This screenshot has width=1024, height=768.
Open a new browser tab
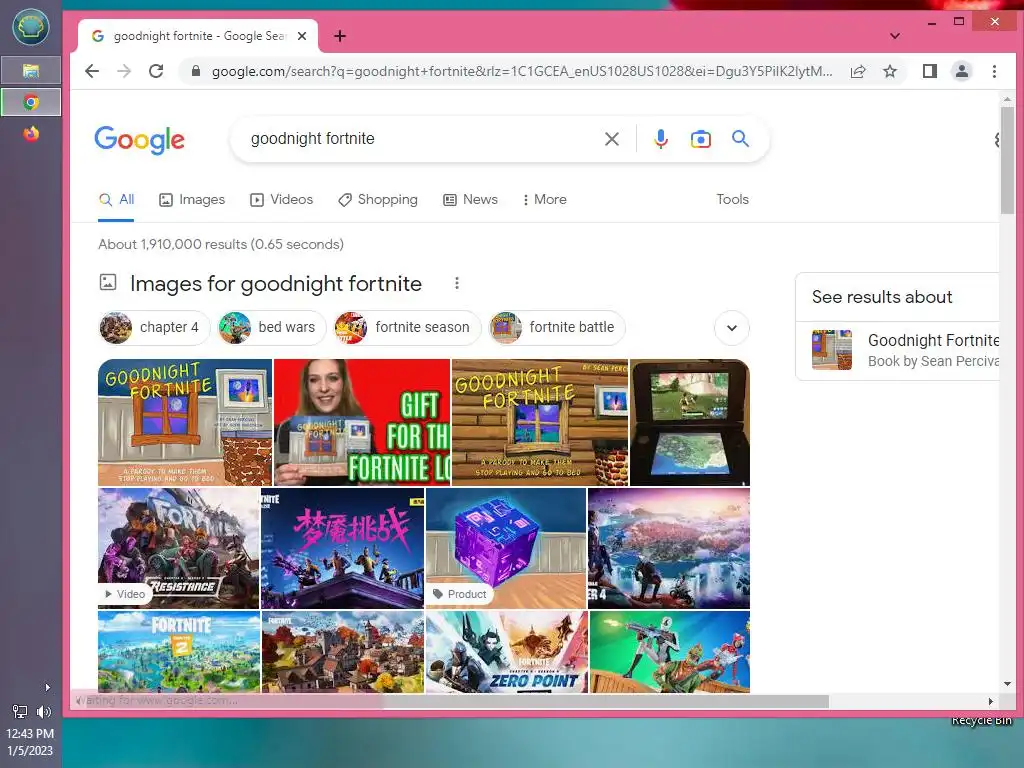(x=340, y=36)
